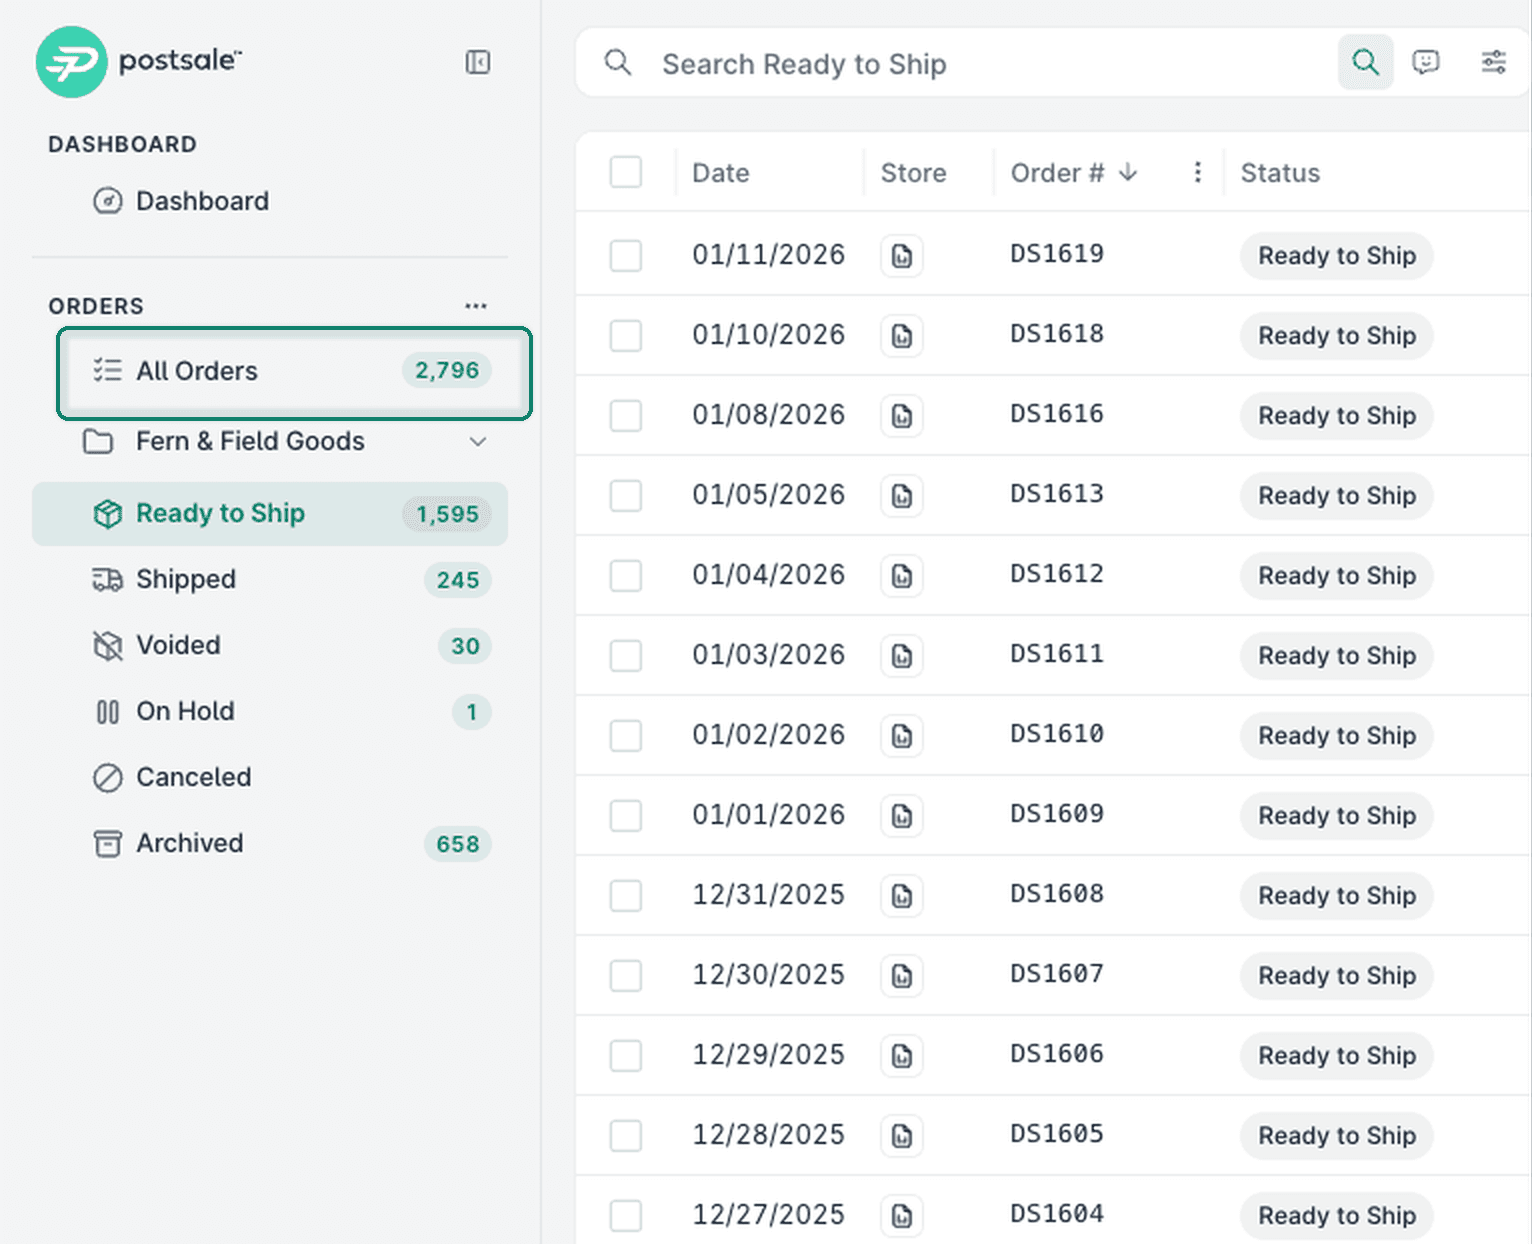Select checkbox for order DS1612

(x=626, y=575)
